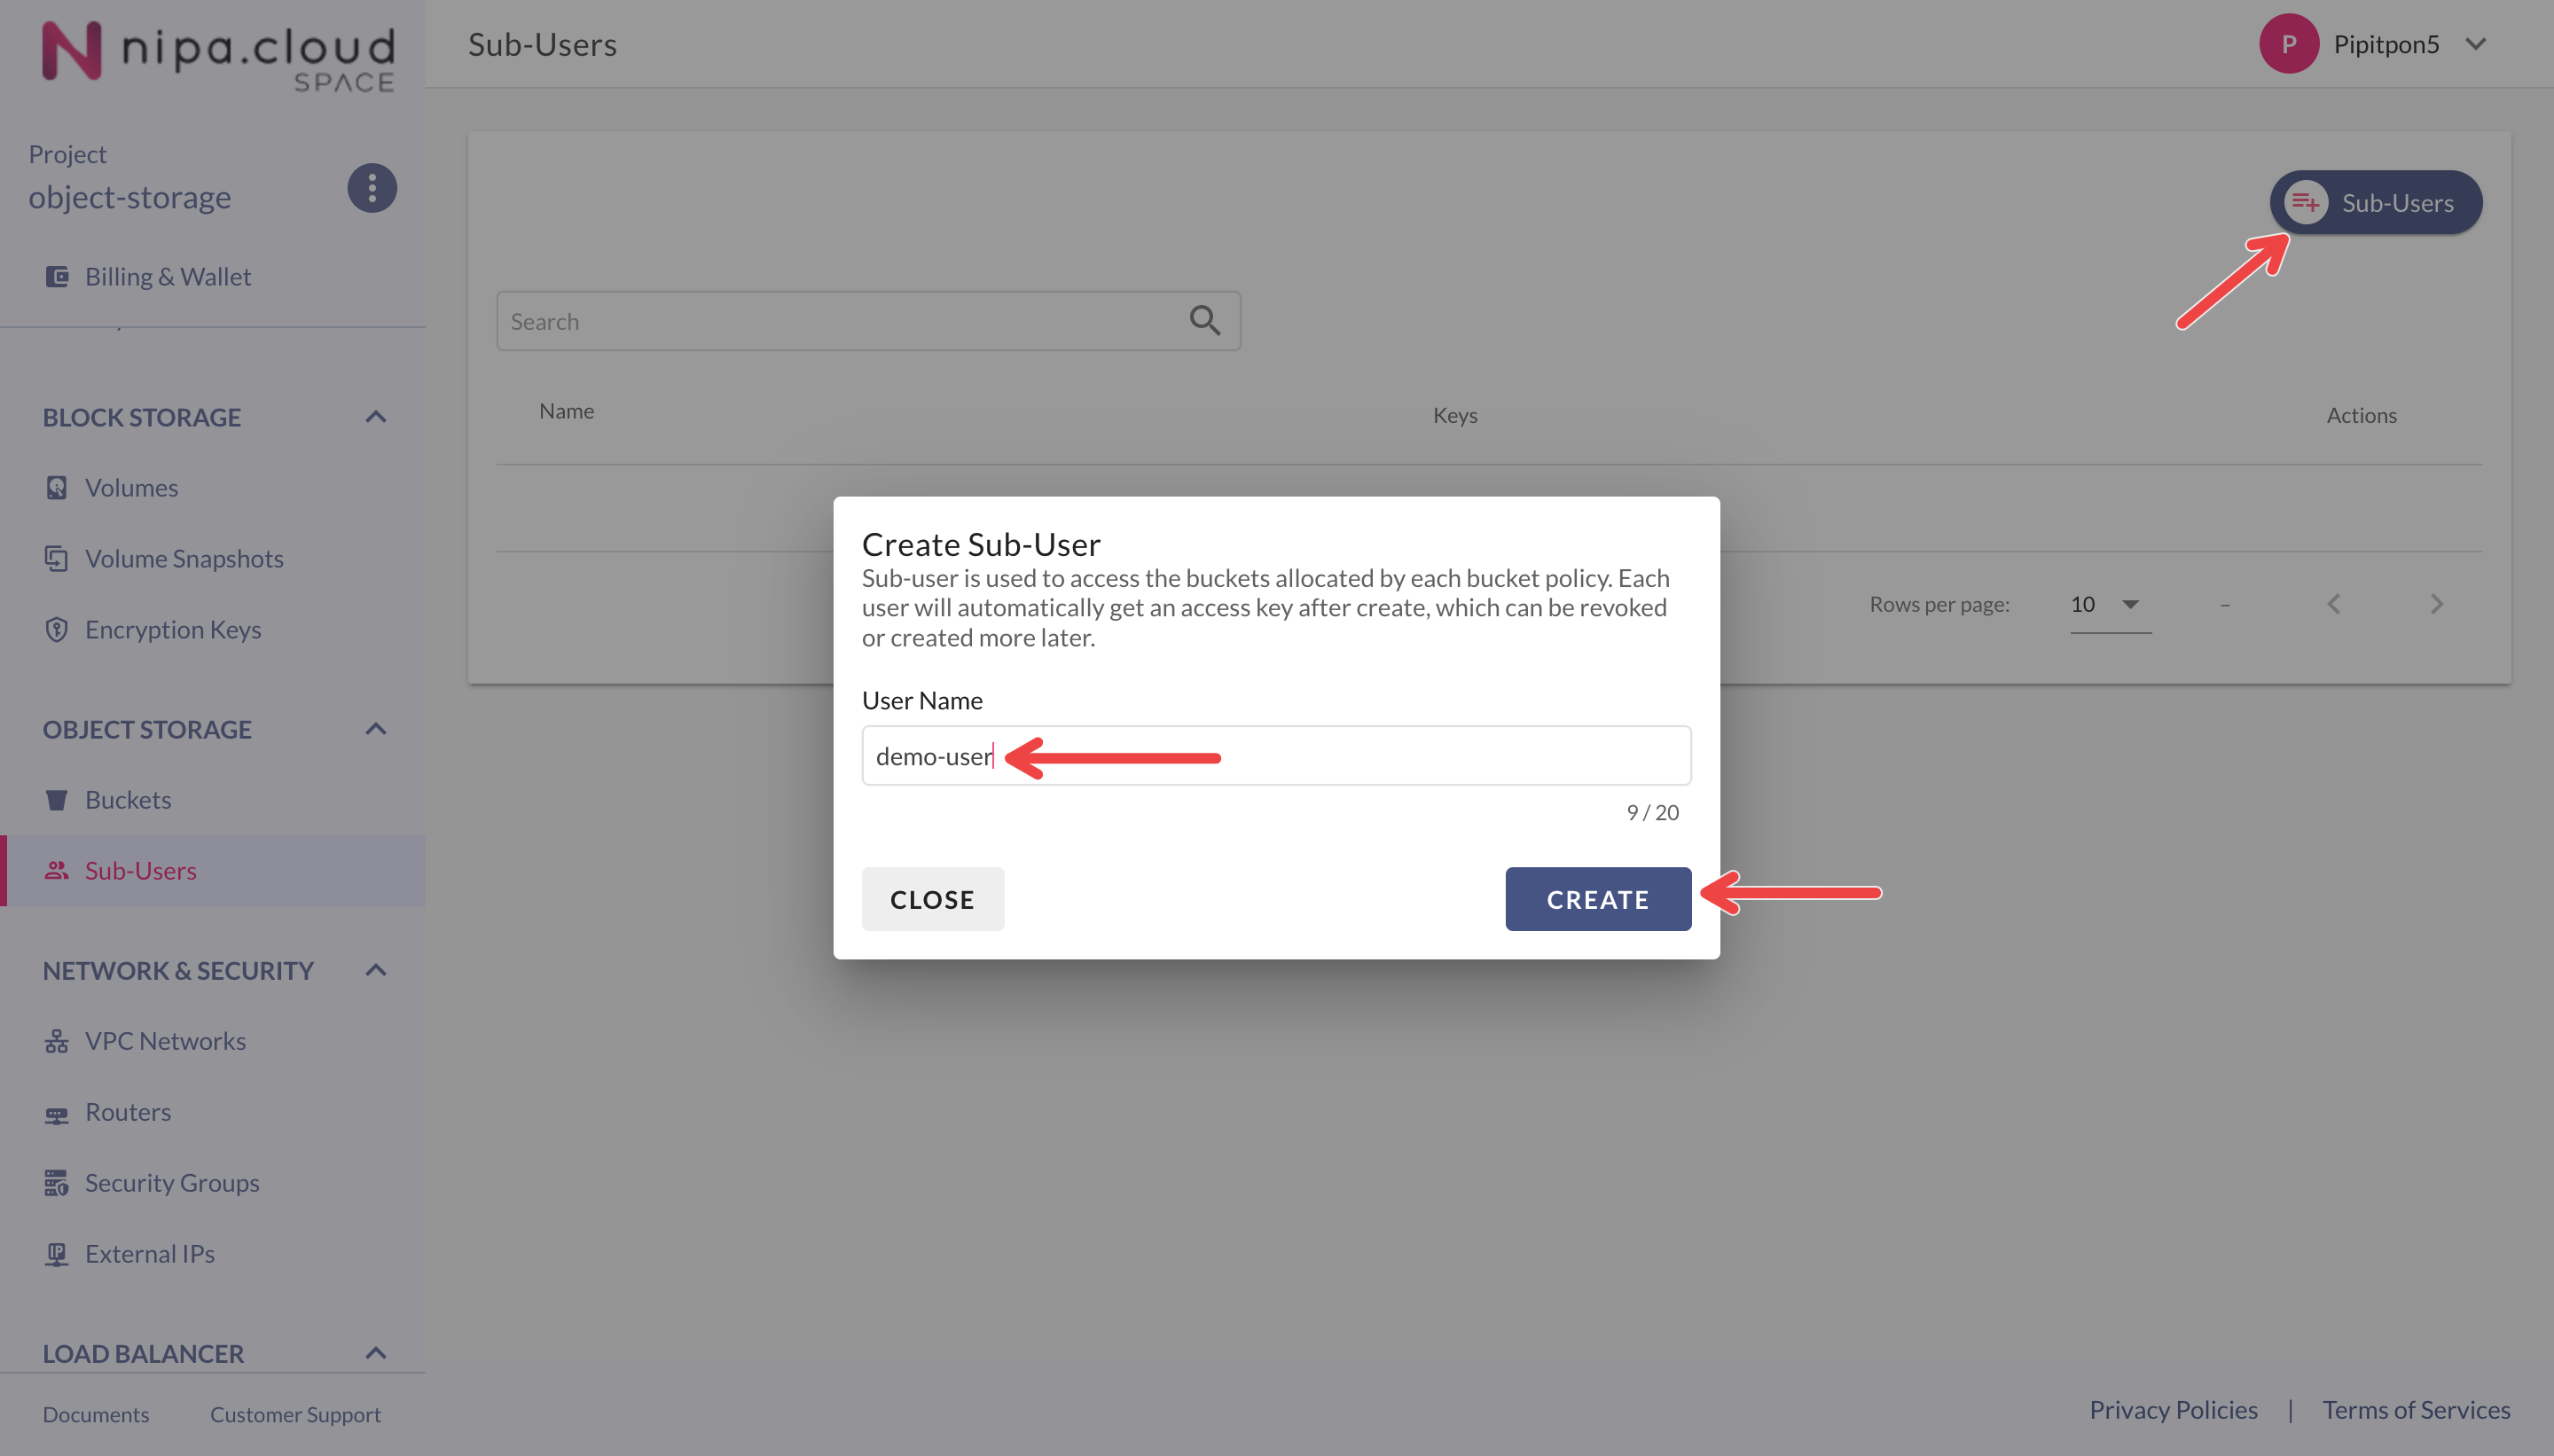Click the VPC Networks icon

click(x=57, y=1041)
